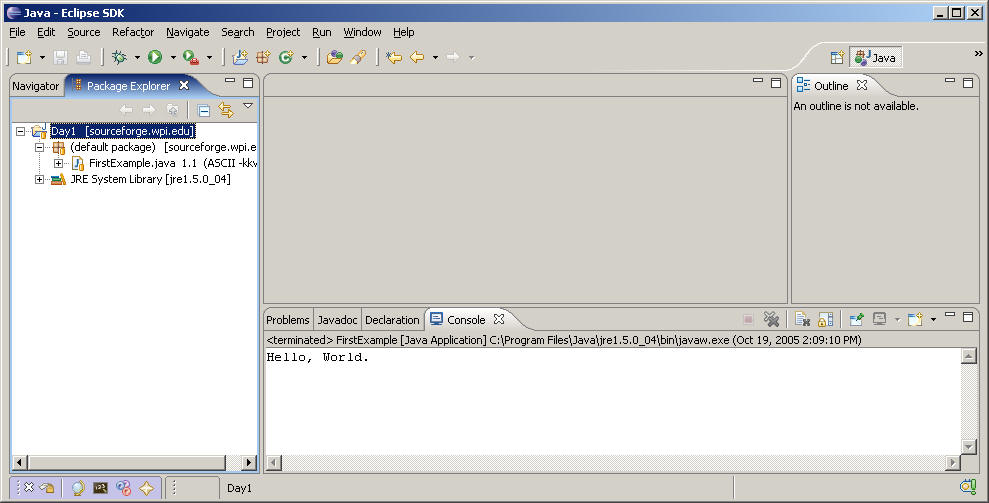The width and height of the screenshot is (989, 503).
Task: Click the Print toolbar icon
Action: pos(83,57)
